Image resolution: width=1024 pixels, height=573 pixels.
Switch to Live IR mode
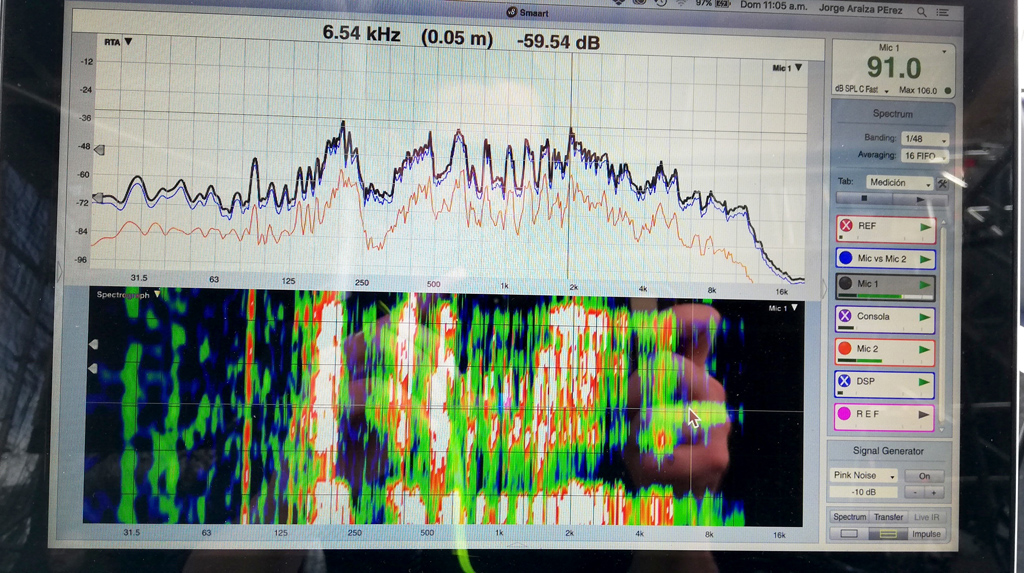(926, 517)
